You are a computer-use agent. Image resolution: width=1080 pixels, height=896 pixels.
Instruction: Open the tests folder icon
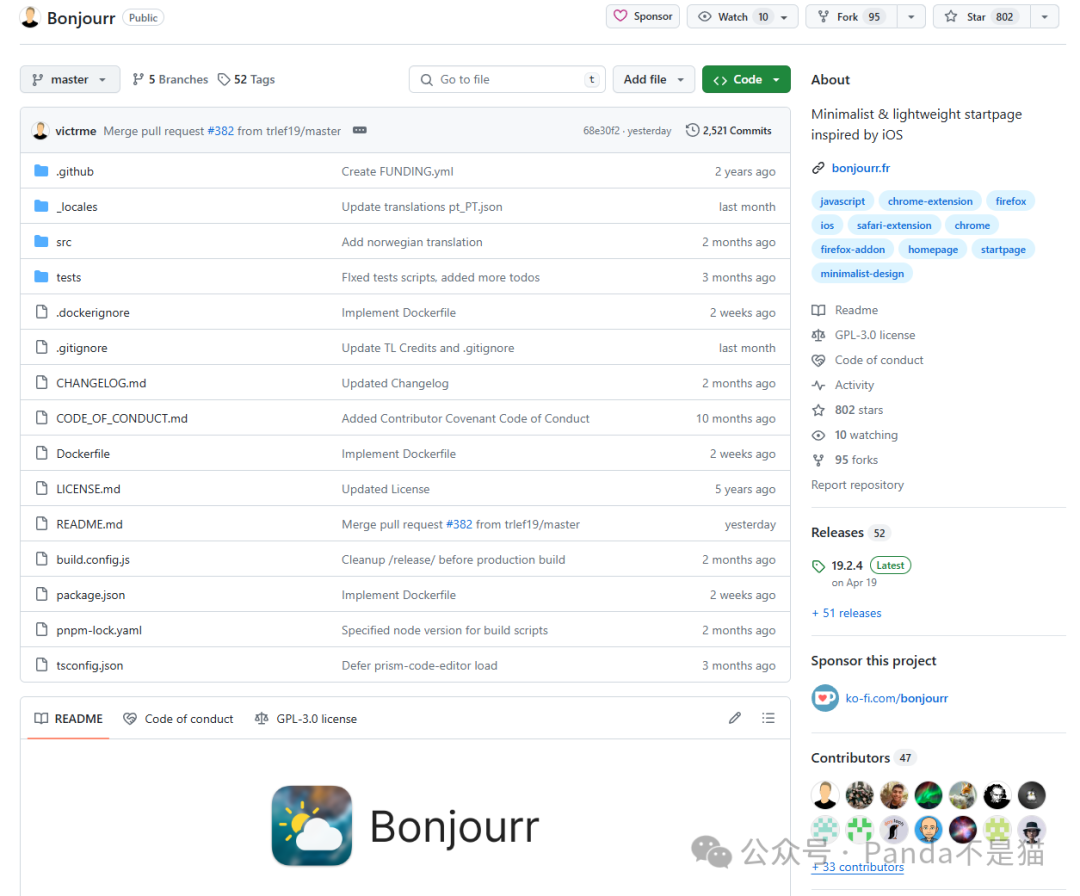[41, 276]
